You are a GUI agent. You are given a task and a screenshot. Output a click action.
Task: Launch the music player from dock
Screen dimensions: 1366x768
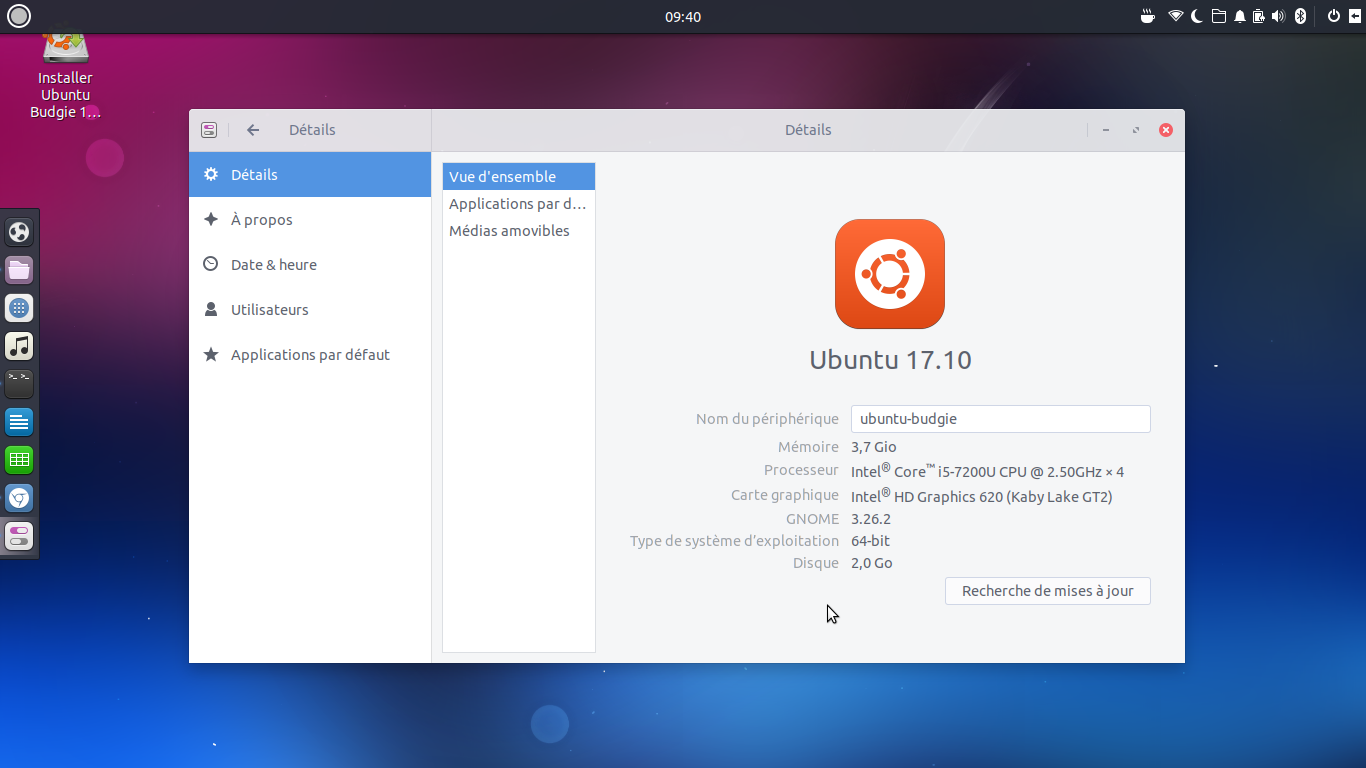(19, 346)
